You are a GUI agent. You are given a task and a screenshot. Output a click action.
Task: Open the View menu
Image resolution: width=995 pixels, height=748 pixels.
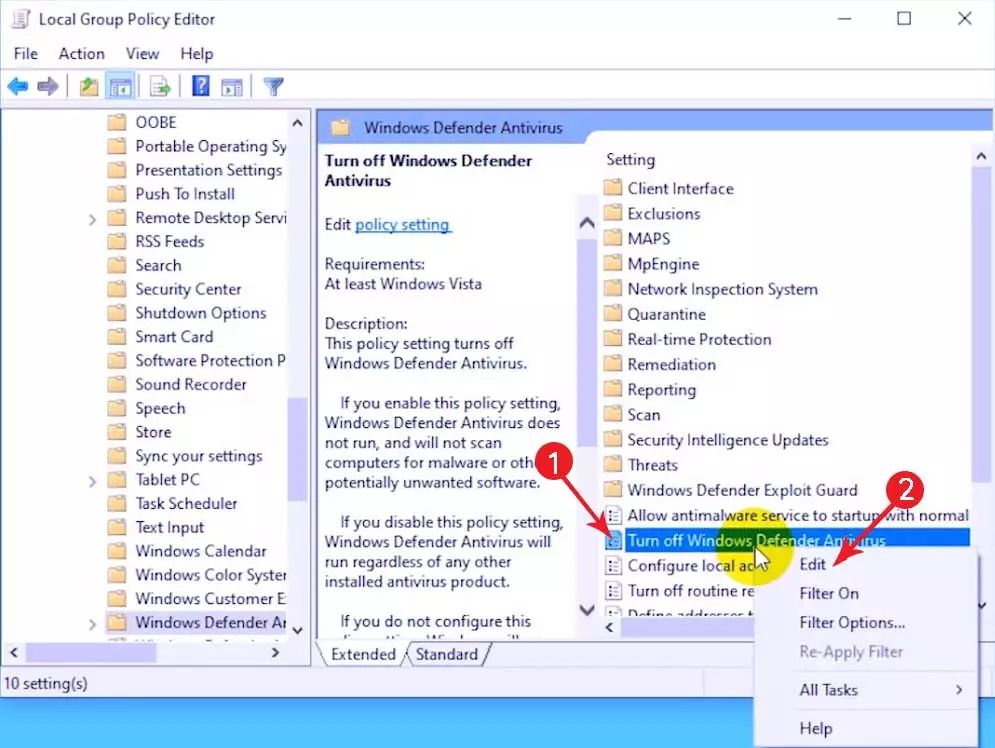(142, 54)
